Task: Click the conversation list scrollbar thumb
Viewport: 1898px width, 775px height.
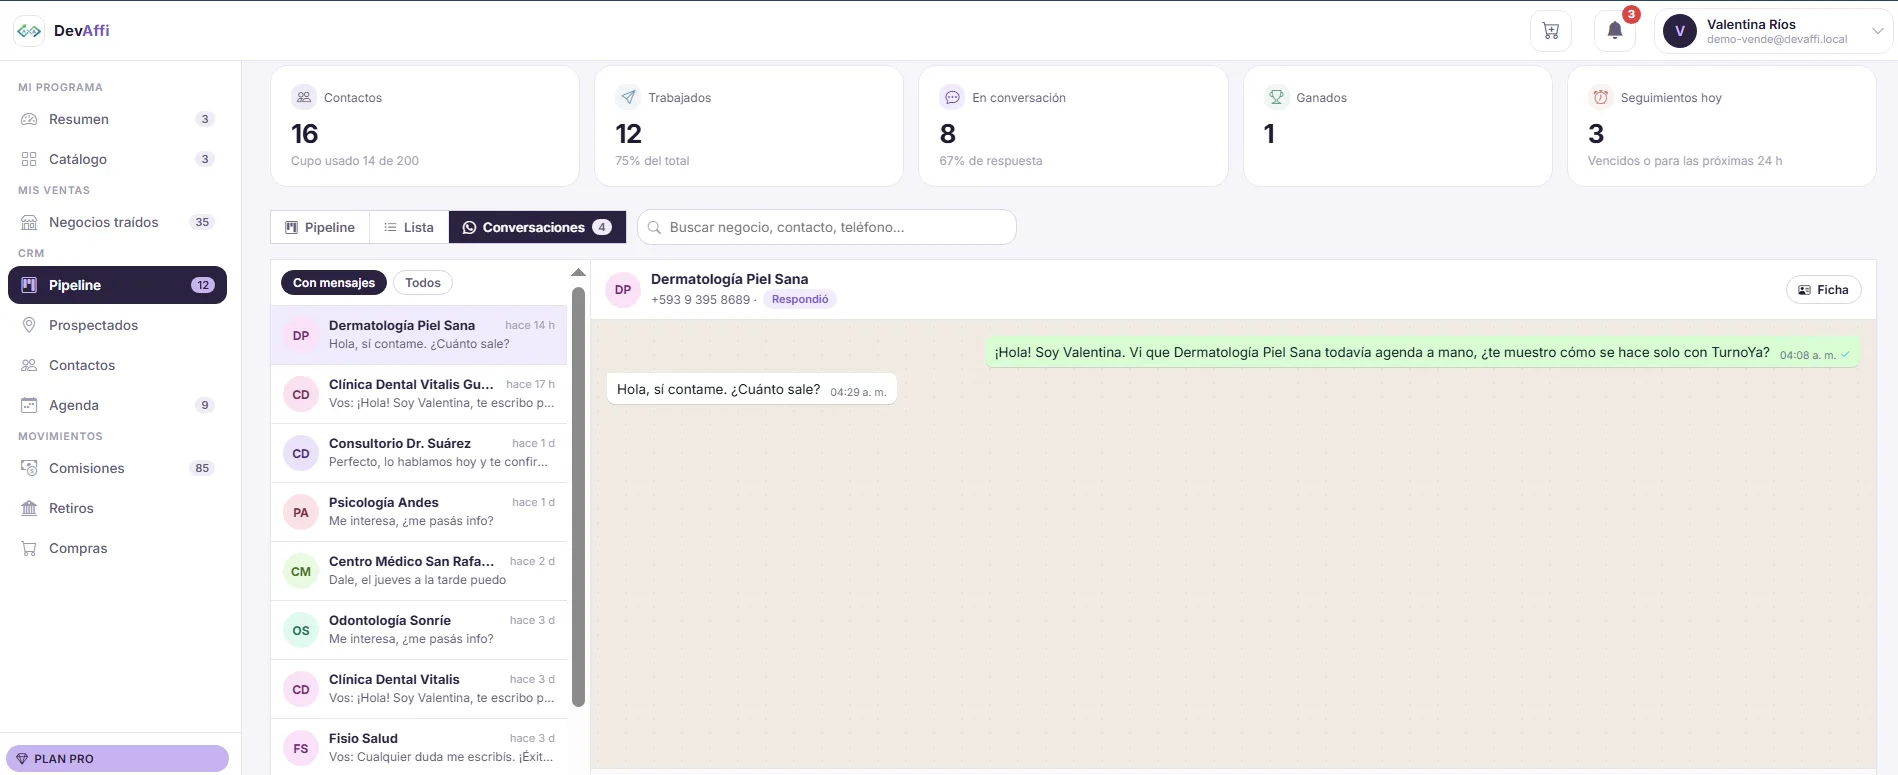Action: pyautogui.click(x=578, y=497)
